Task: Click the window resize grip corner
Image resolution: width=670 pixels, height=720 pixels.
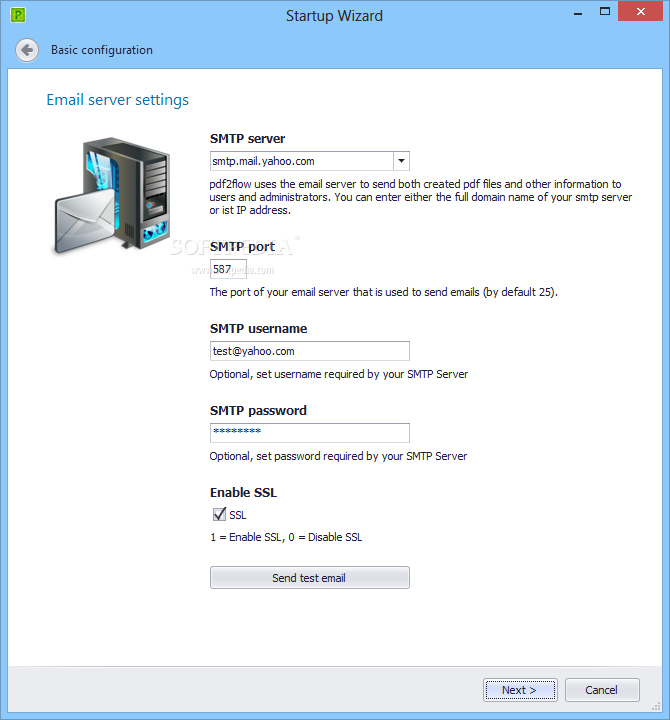Action: point(657,706)
